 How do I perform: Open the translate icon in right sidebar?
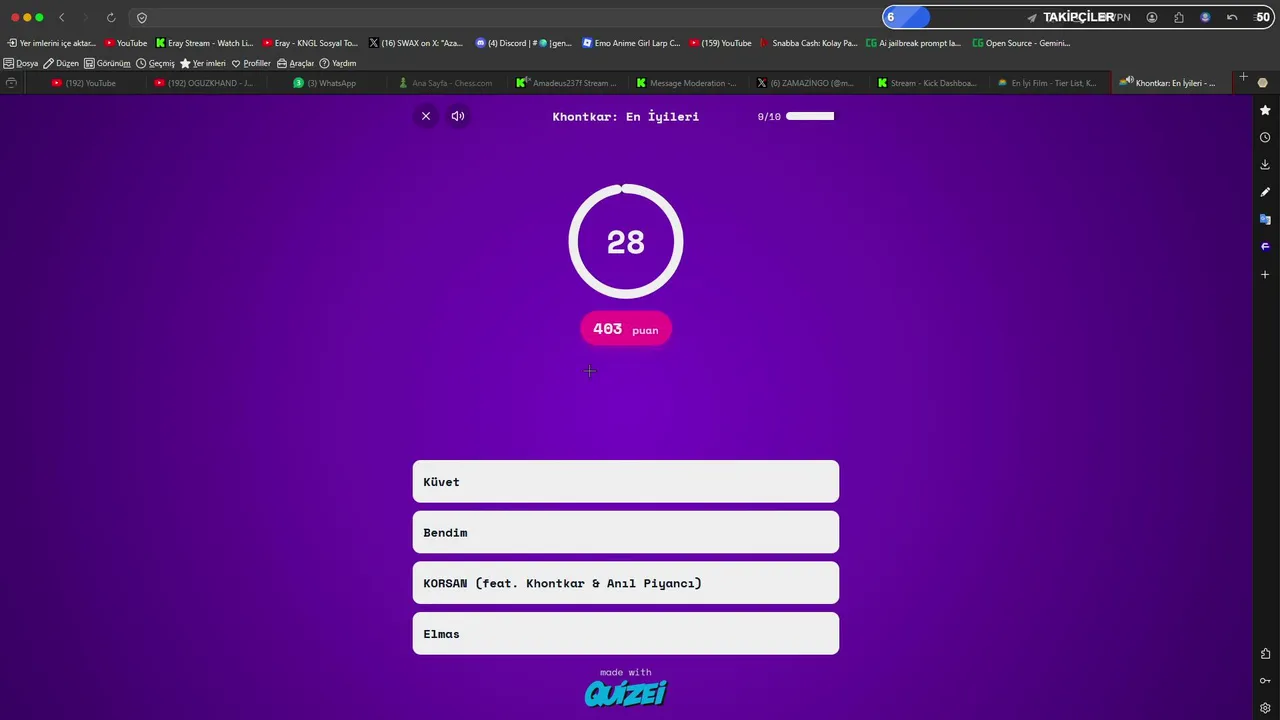click(1265, 219)
